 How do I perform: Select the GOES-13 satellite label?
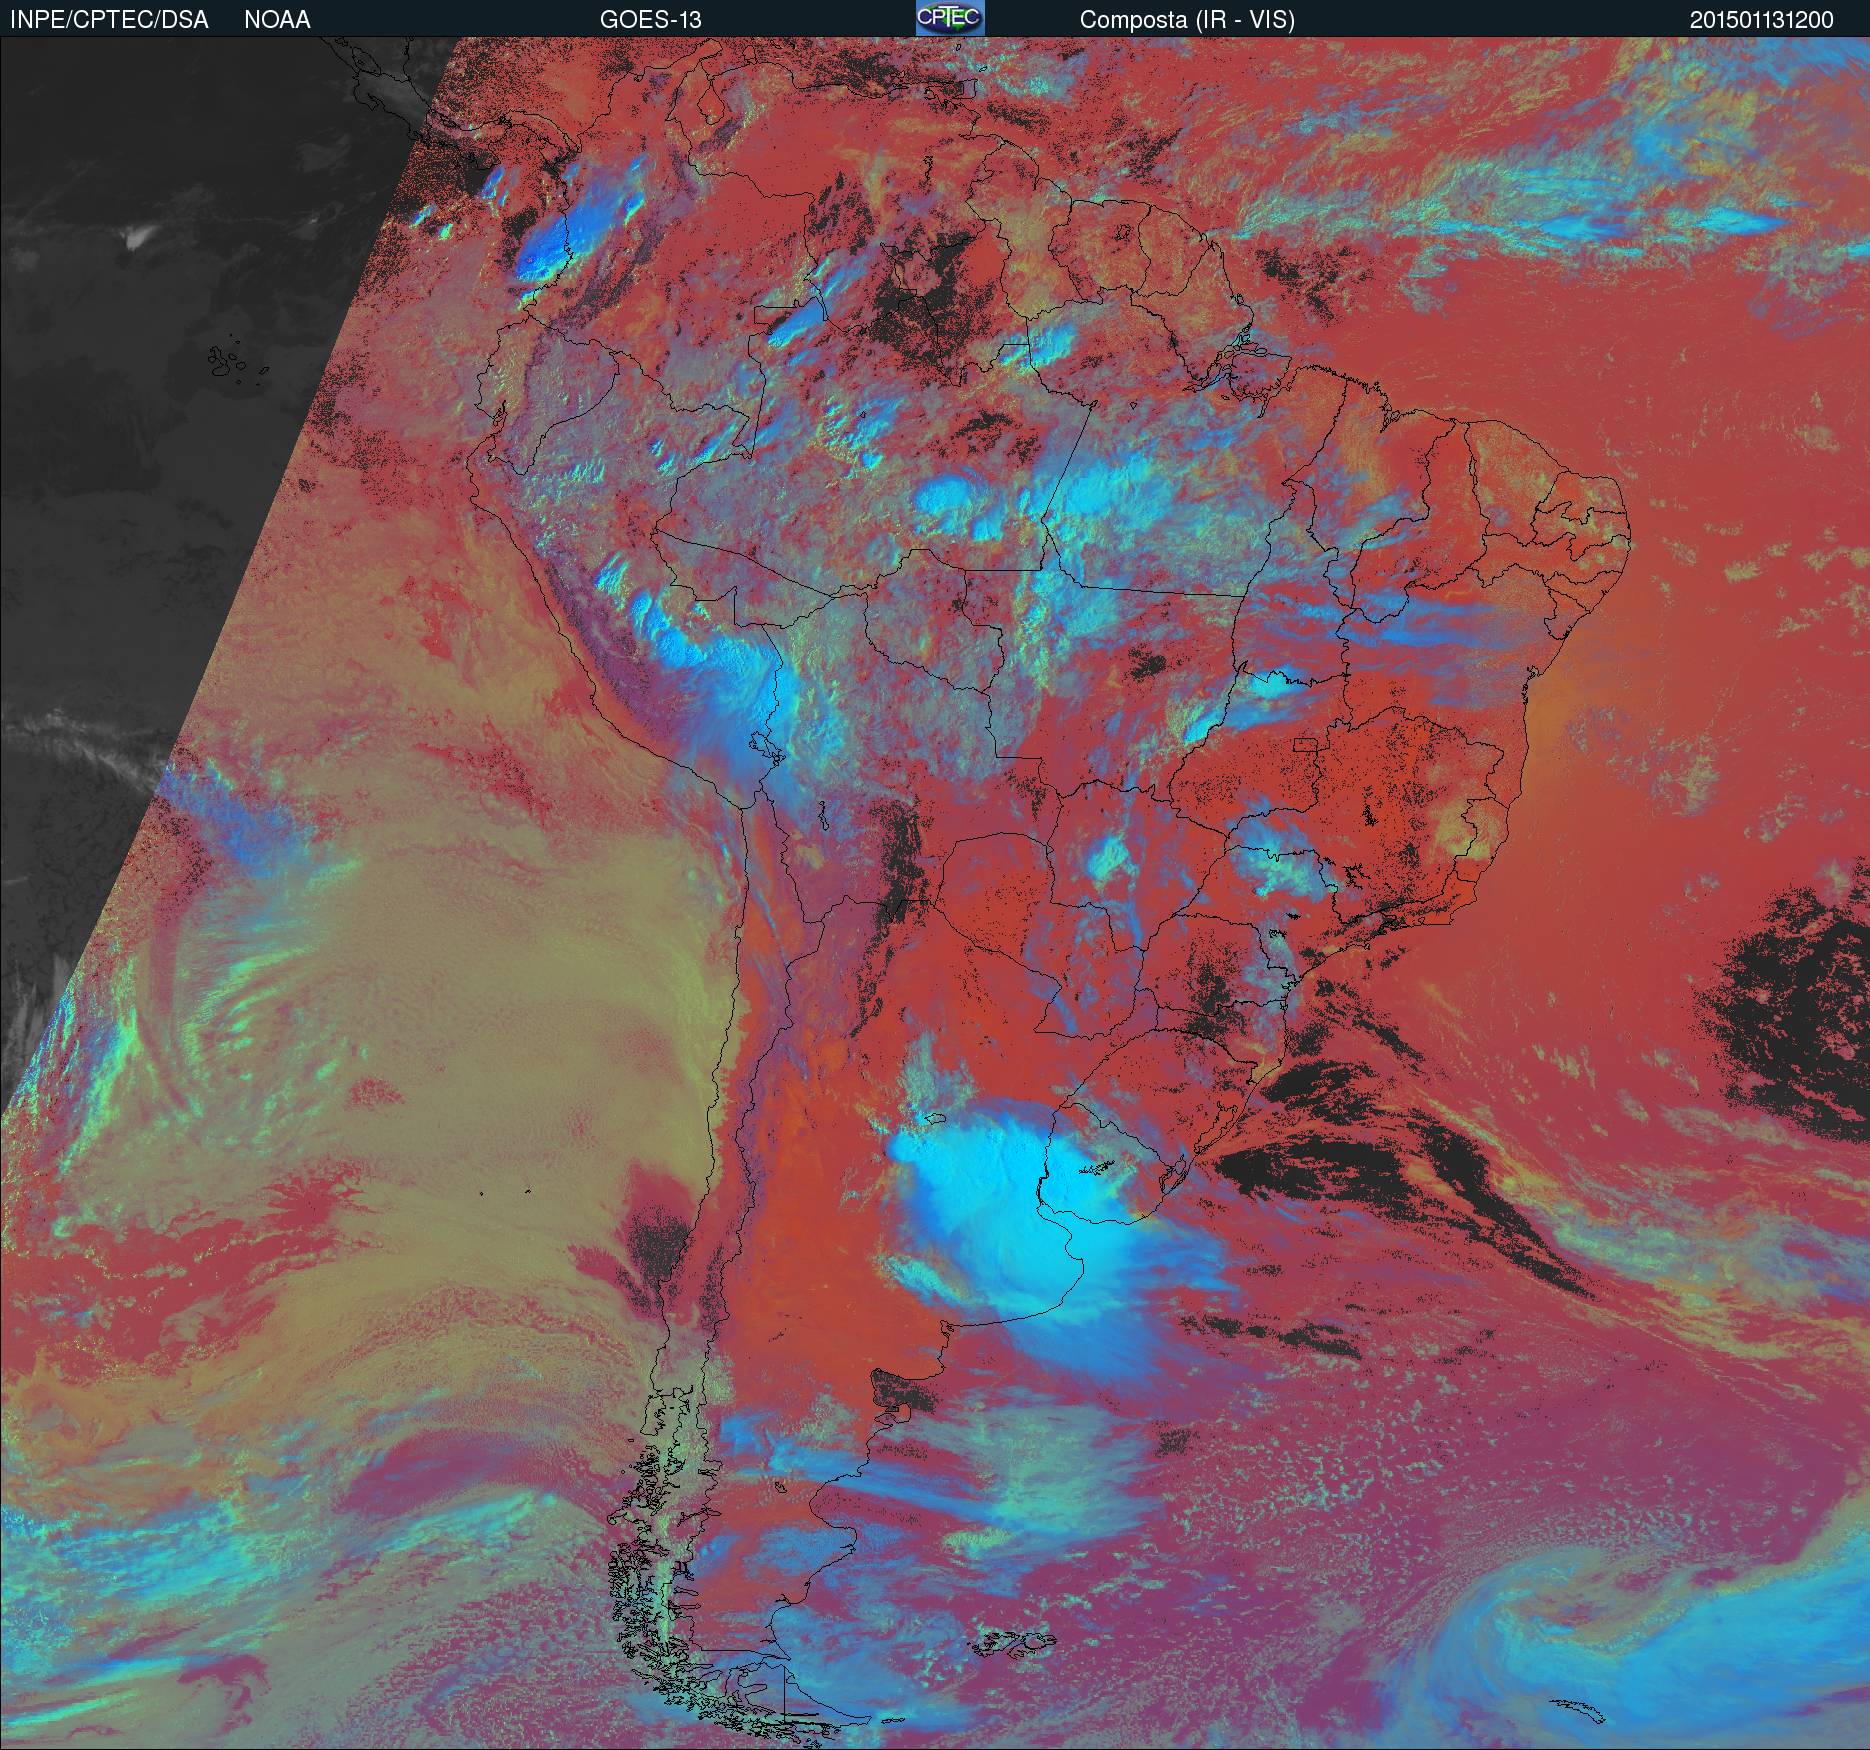click(x=650, y=20)
